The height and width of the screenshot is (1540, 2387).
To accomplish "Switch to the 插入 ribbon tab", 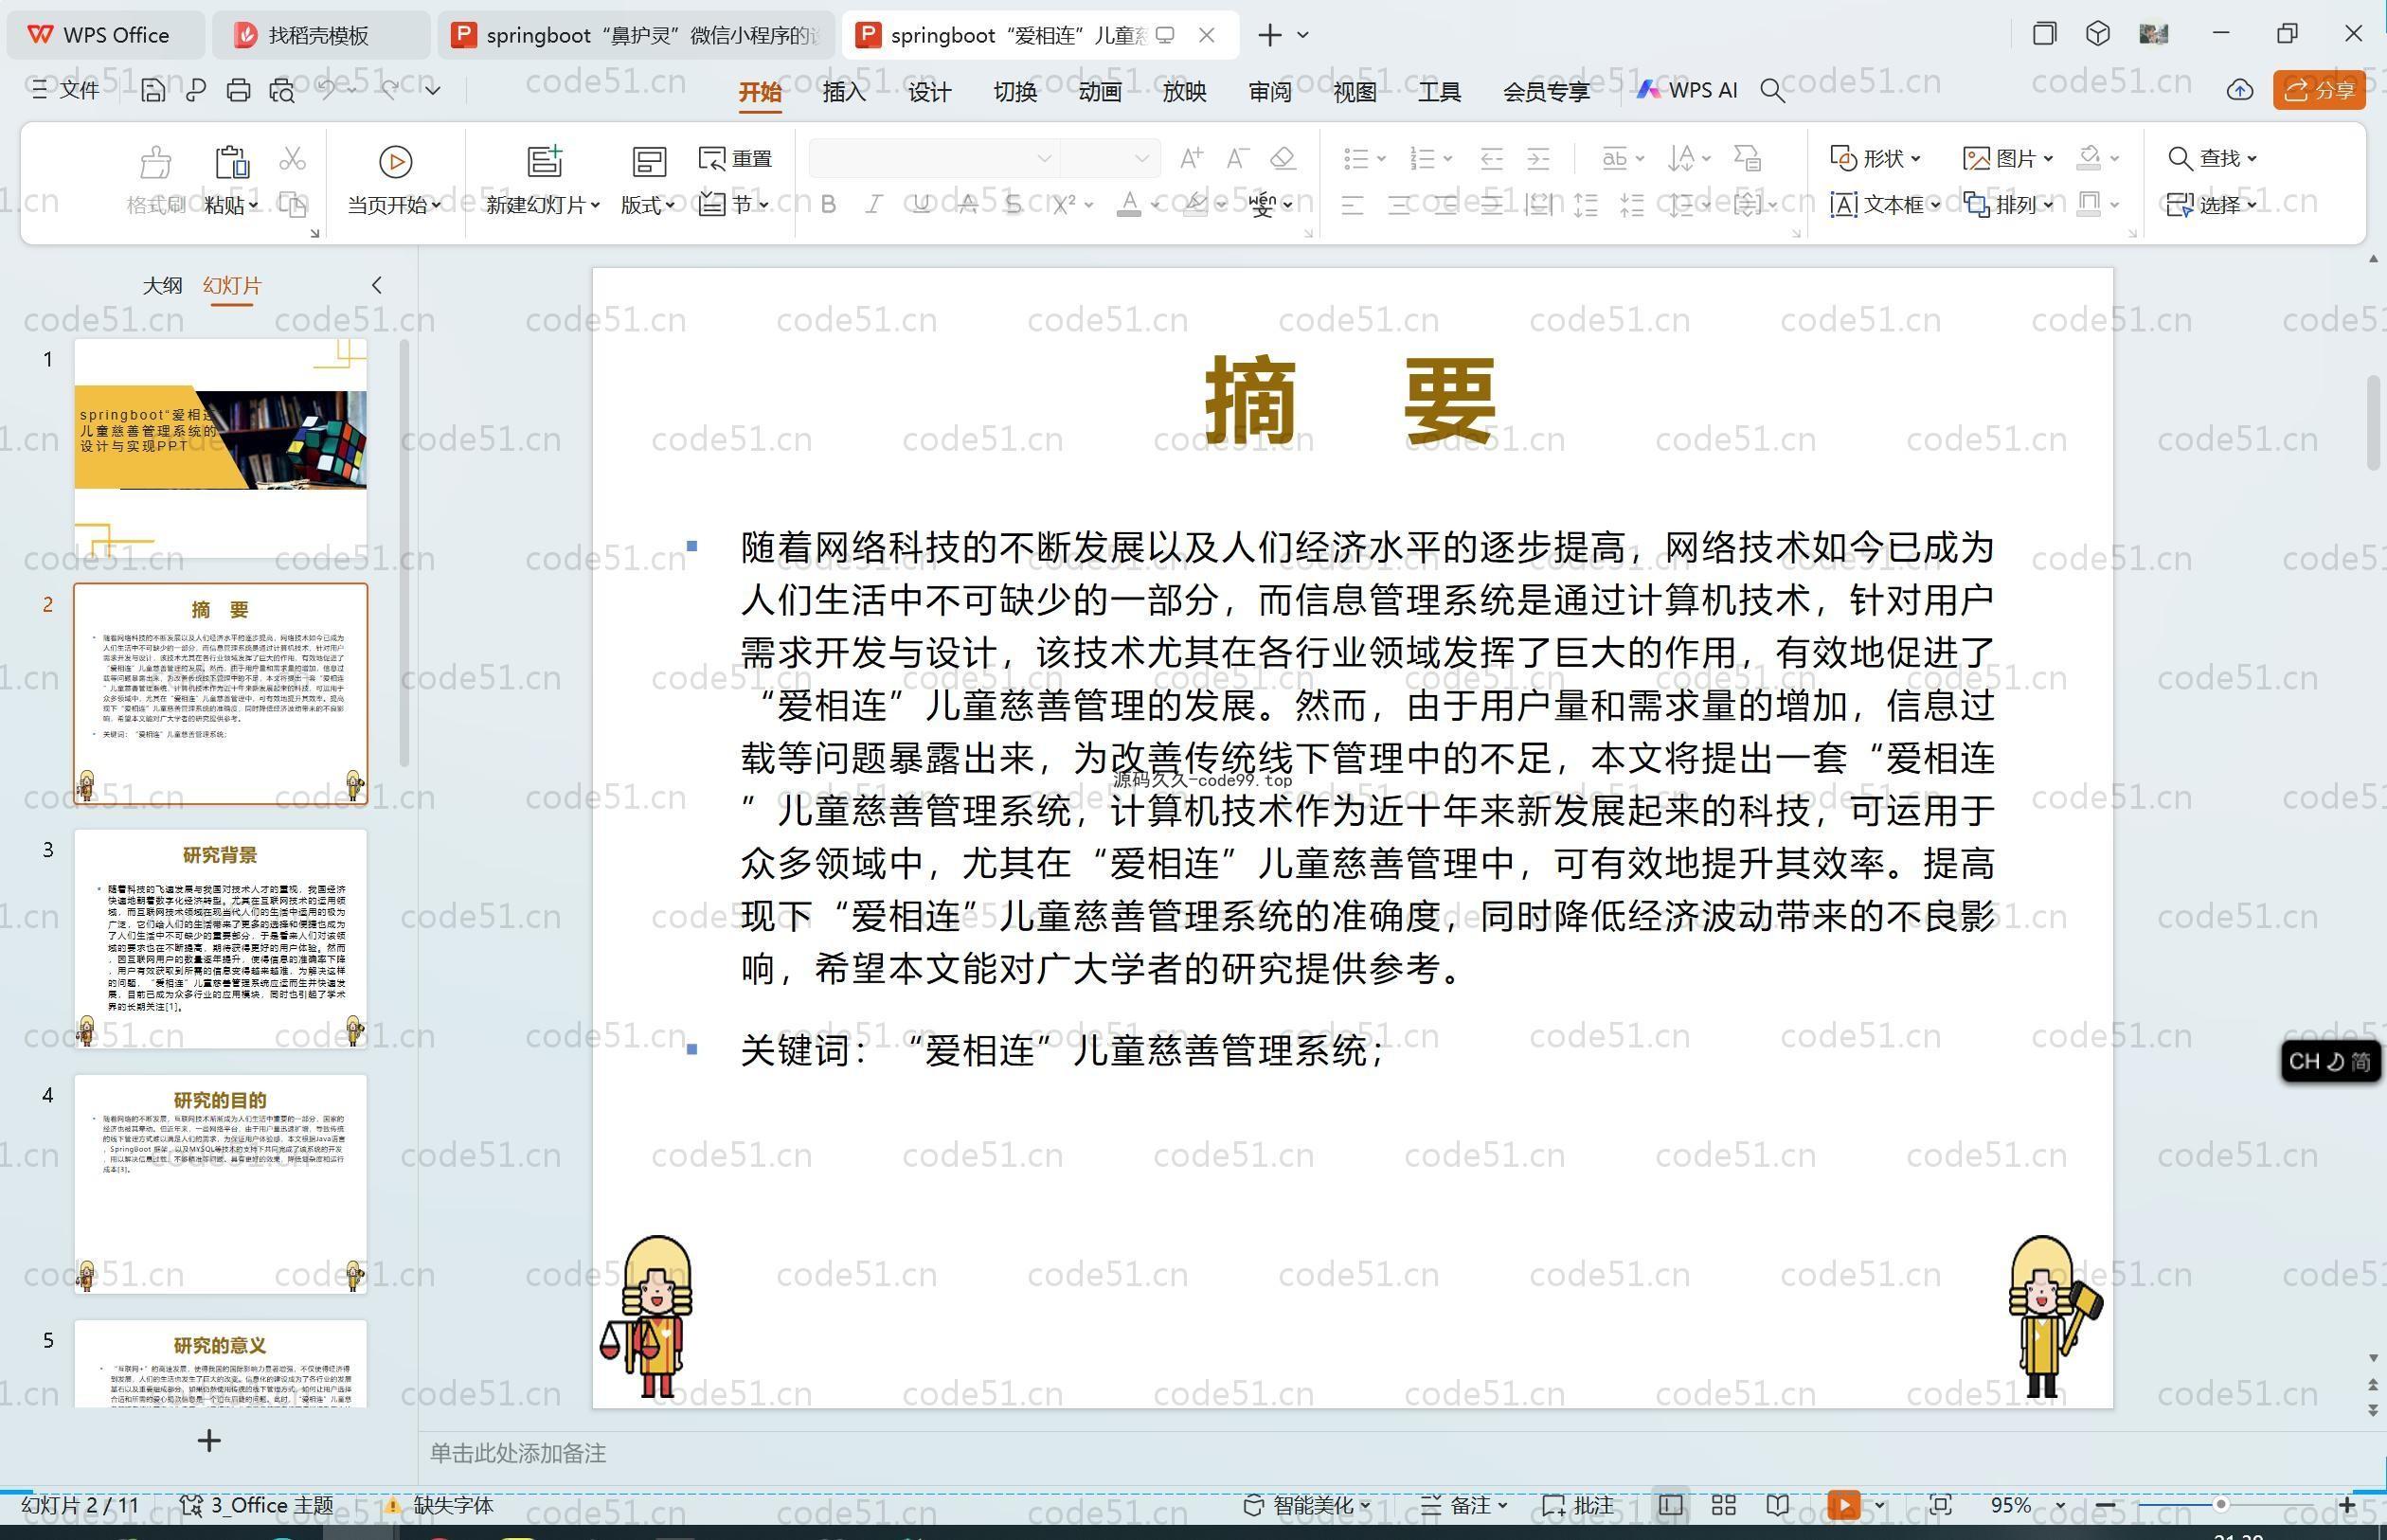I will point(844,92).
